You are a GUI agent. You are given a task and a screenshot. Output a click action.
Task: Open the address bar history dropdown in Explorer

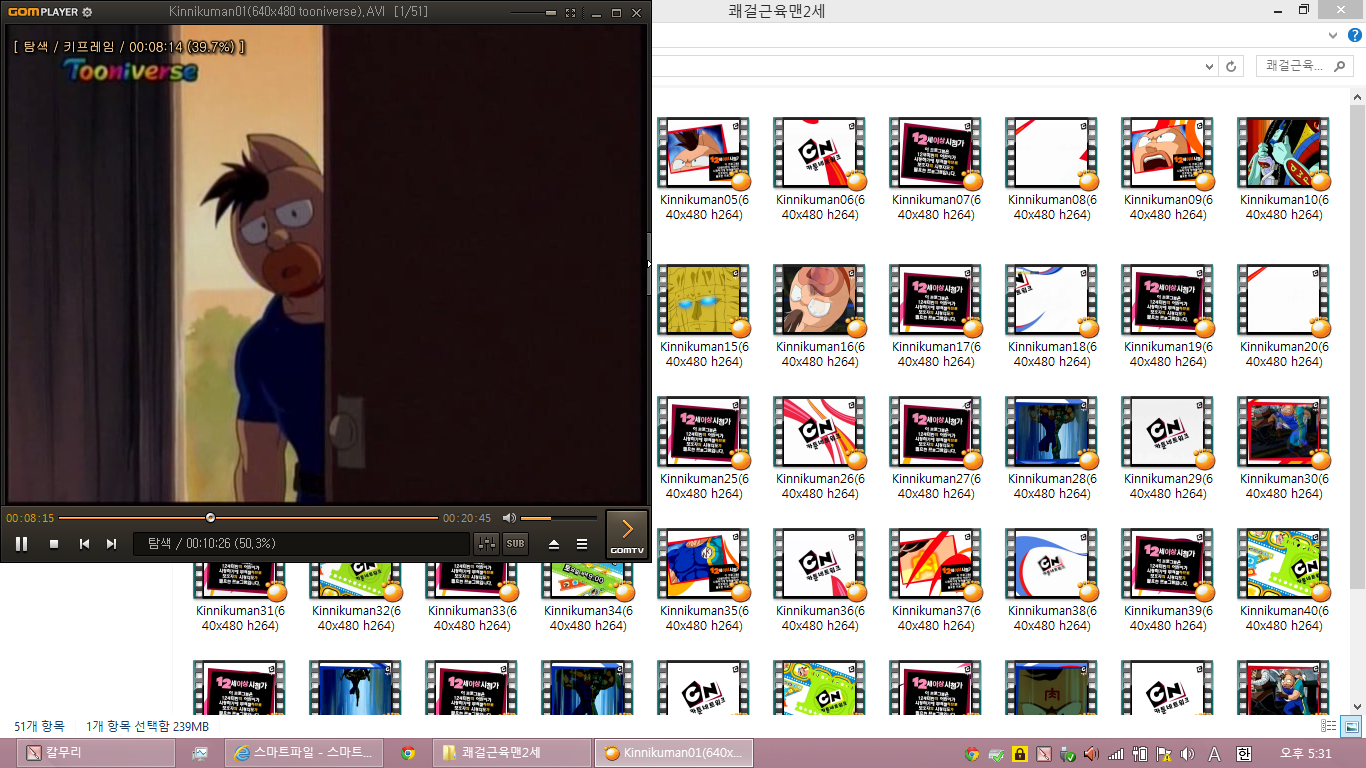click(1209, 66)
